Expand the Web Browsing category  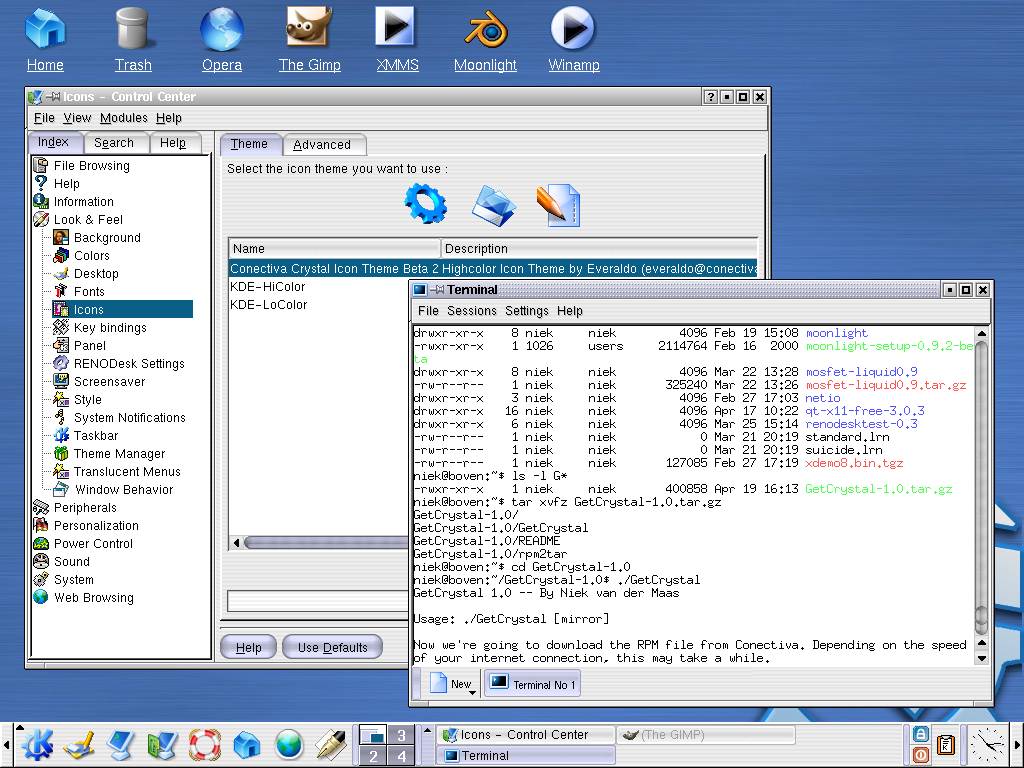[93, 598]
